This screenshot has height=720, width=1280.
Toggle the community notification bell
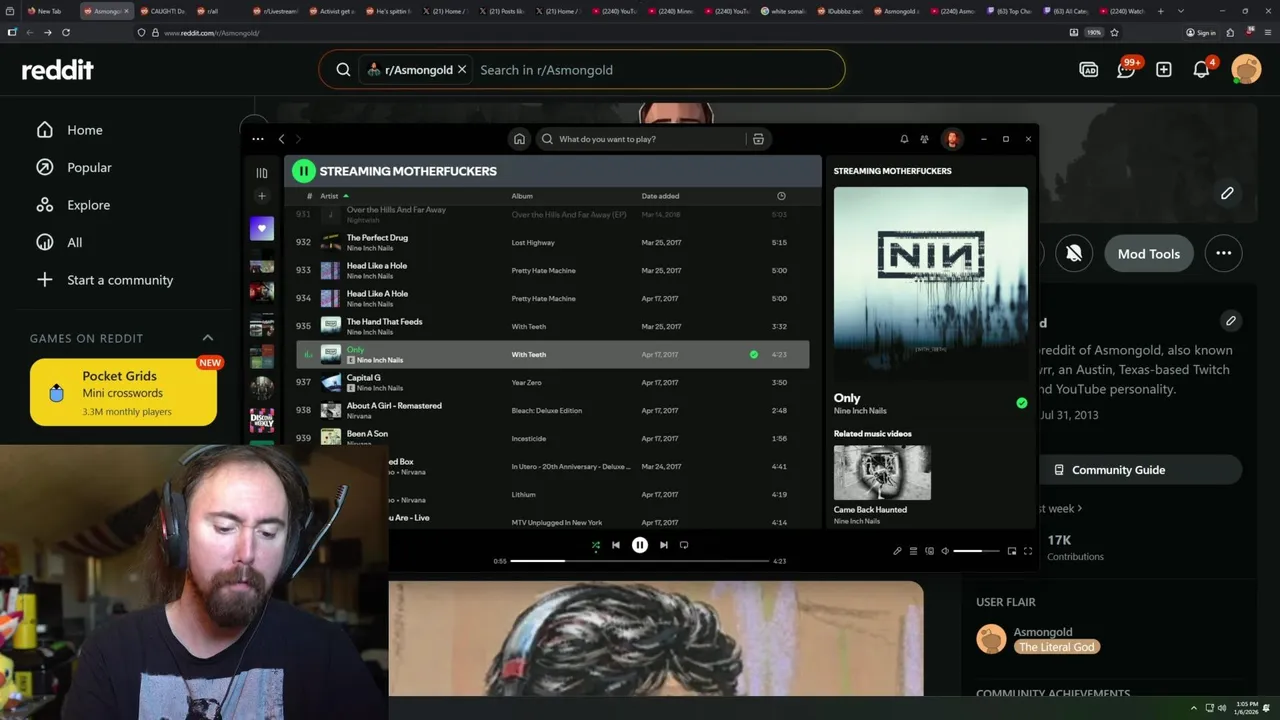(1074, 254)
